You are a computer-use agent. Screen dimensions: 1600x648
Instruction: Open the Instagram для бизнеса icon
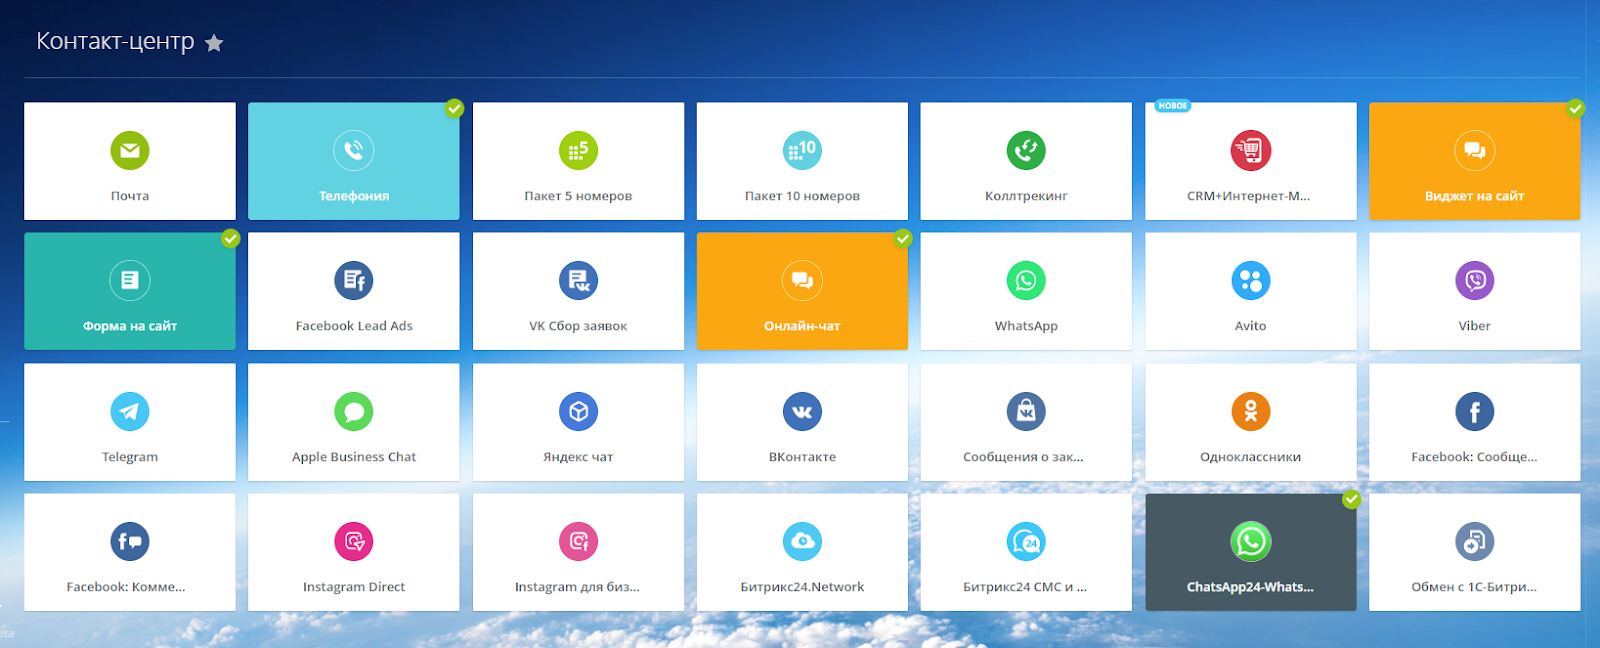tap(578, 542)
